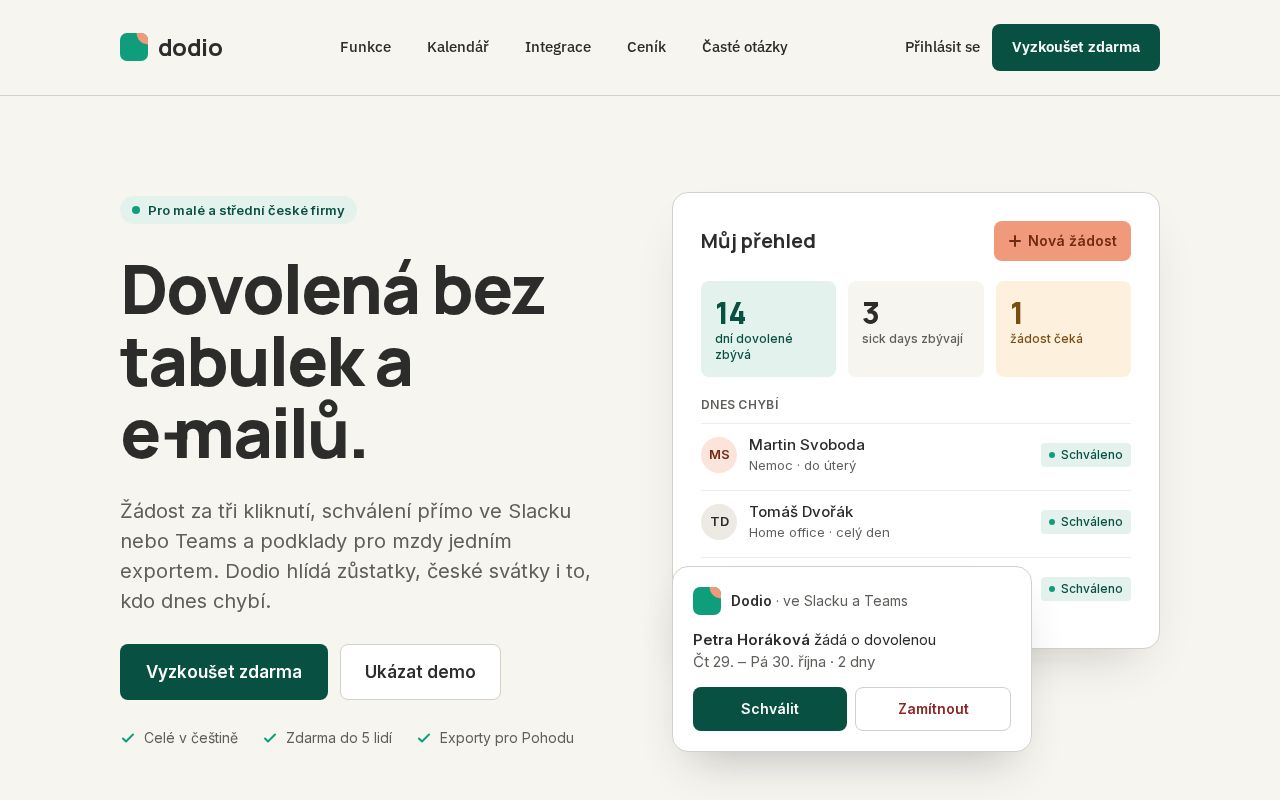Click the checkmark icon beside Exporty pro Pohodu
1280x800 pixels.
[x=424, y=738]
